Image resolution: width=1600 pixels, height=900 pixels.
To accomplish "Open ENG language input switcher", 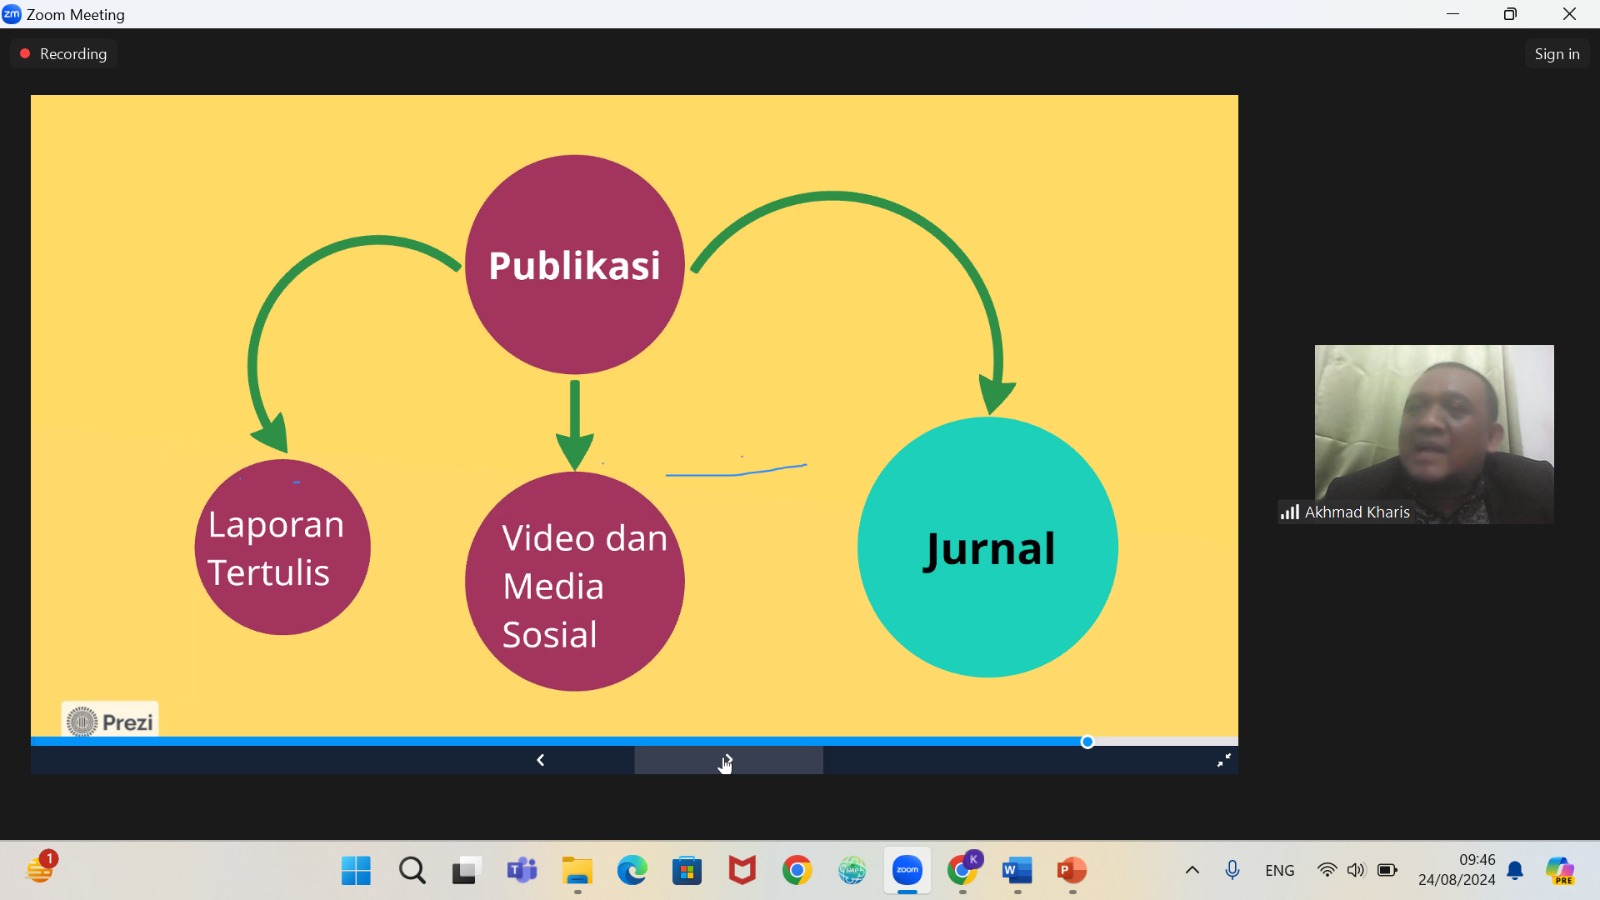I will click(1280, 871).
